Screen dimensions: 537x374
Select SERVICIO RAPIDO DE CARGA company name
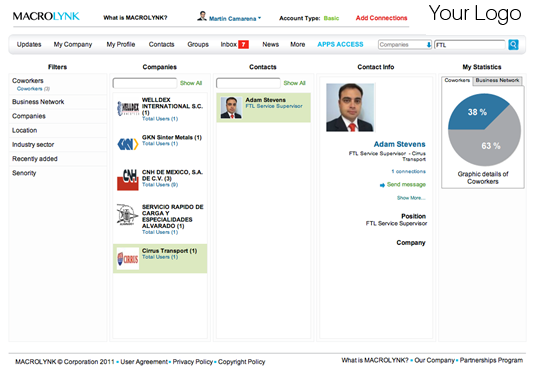click(173, 216)
